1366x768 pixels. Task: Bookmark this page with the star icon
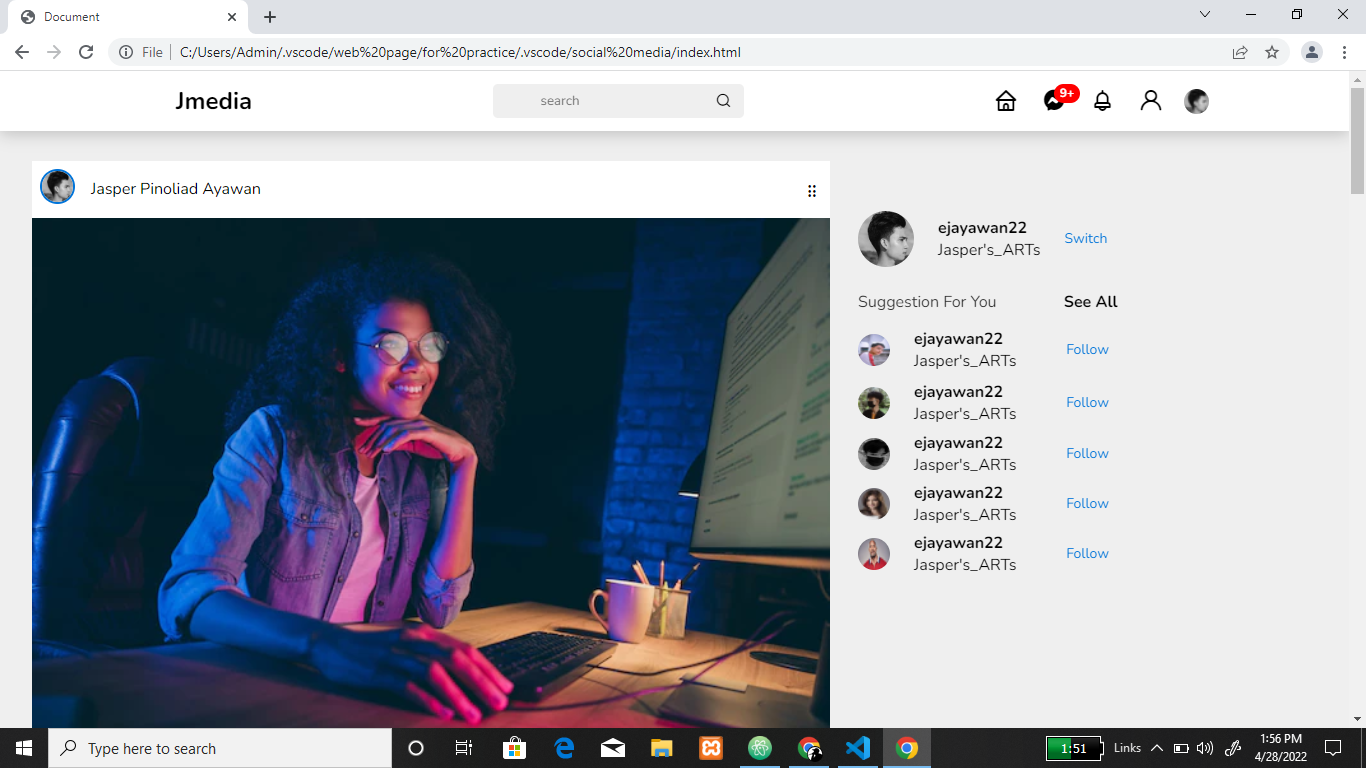[1272, 52]
